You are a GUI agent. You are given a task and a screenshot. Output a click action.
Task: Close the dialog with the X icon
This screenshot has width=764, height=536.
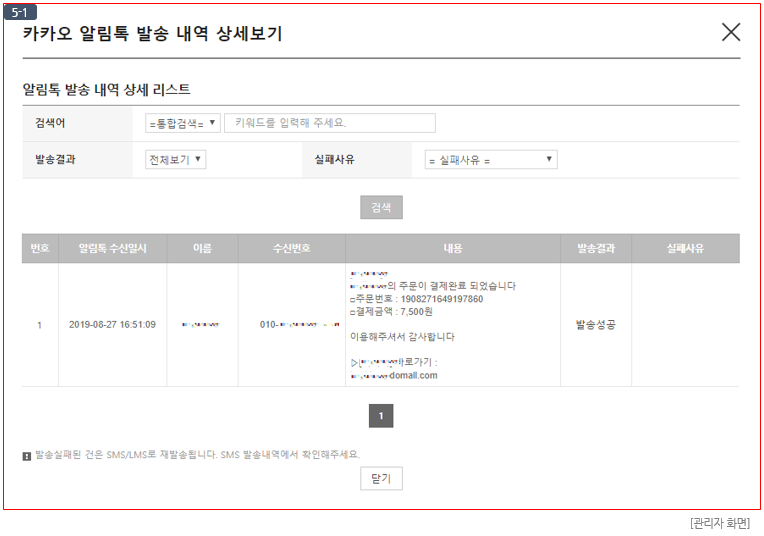point(731,32)
